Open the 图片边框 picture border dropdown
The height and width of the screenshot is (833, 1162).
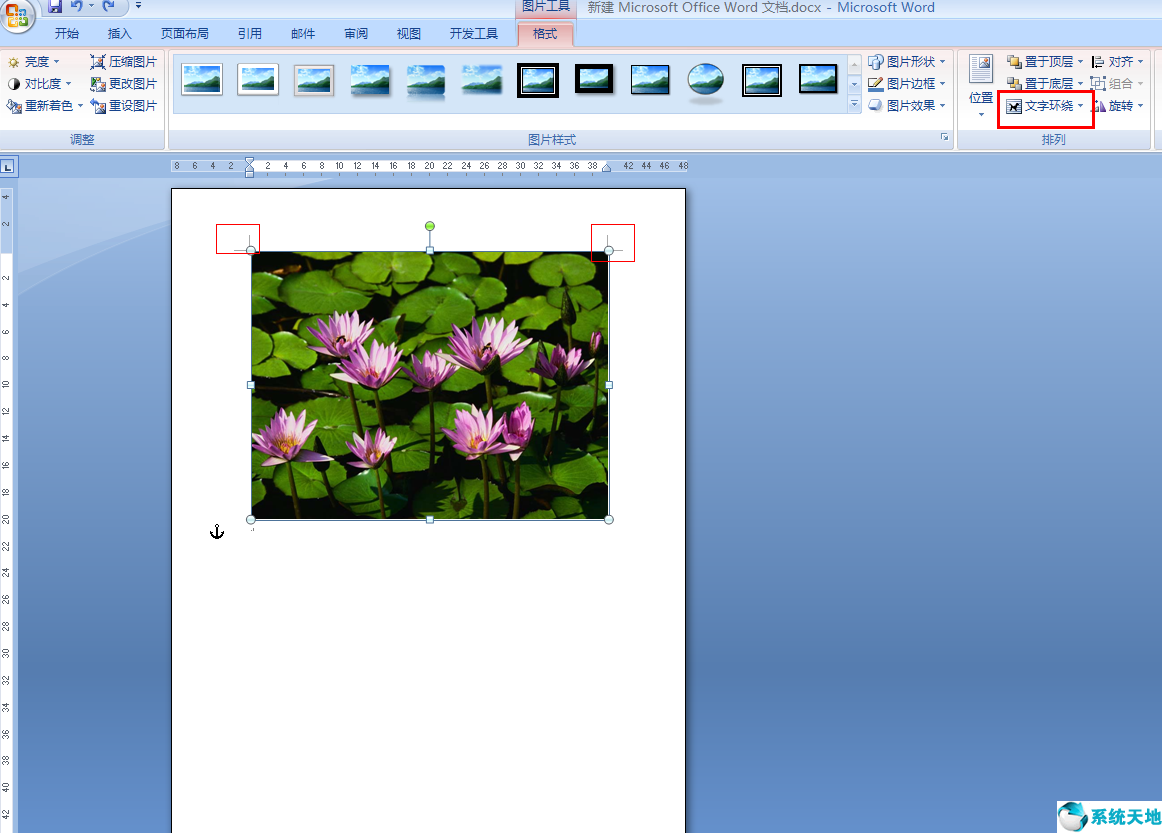pyautogui.click(x=907, y=84)
